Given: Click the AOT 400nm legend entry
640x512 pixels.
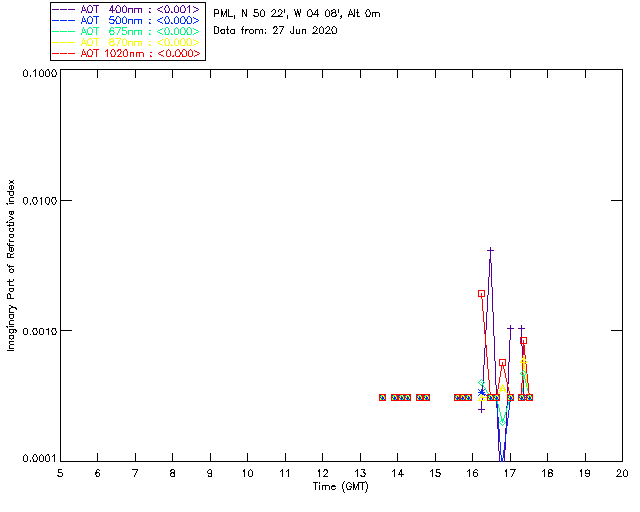Looking at the screenshot, I should pos(127,9).
